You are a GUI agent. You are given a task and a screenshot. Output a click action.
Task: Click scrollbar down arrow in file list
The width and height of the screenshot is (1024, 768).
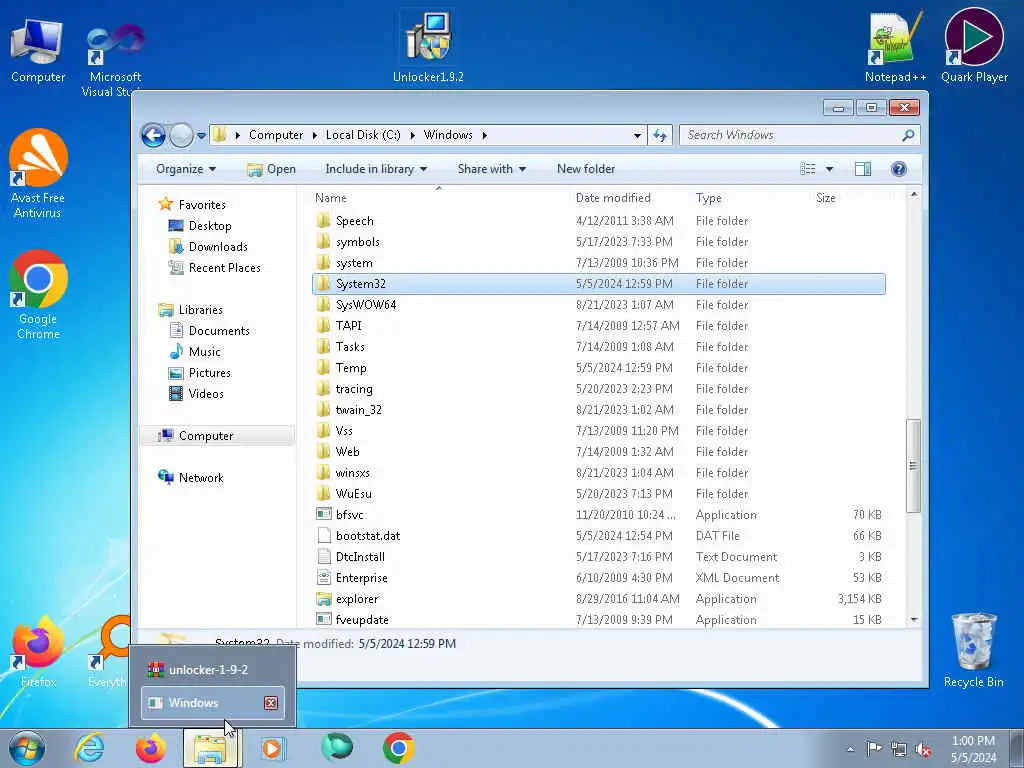(x=914, y=620)
